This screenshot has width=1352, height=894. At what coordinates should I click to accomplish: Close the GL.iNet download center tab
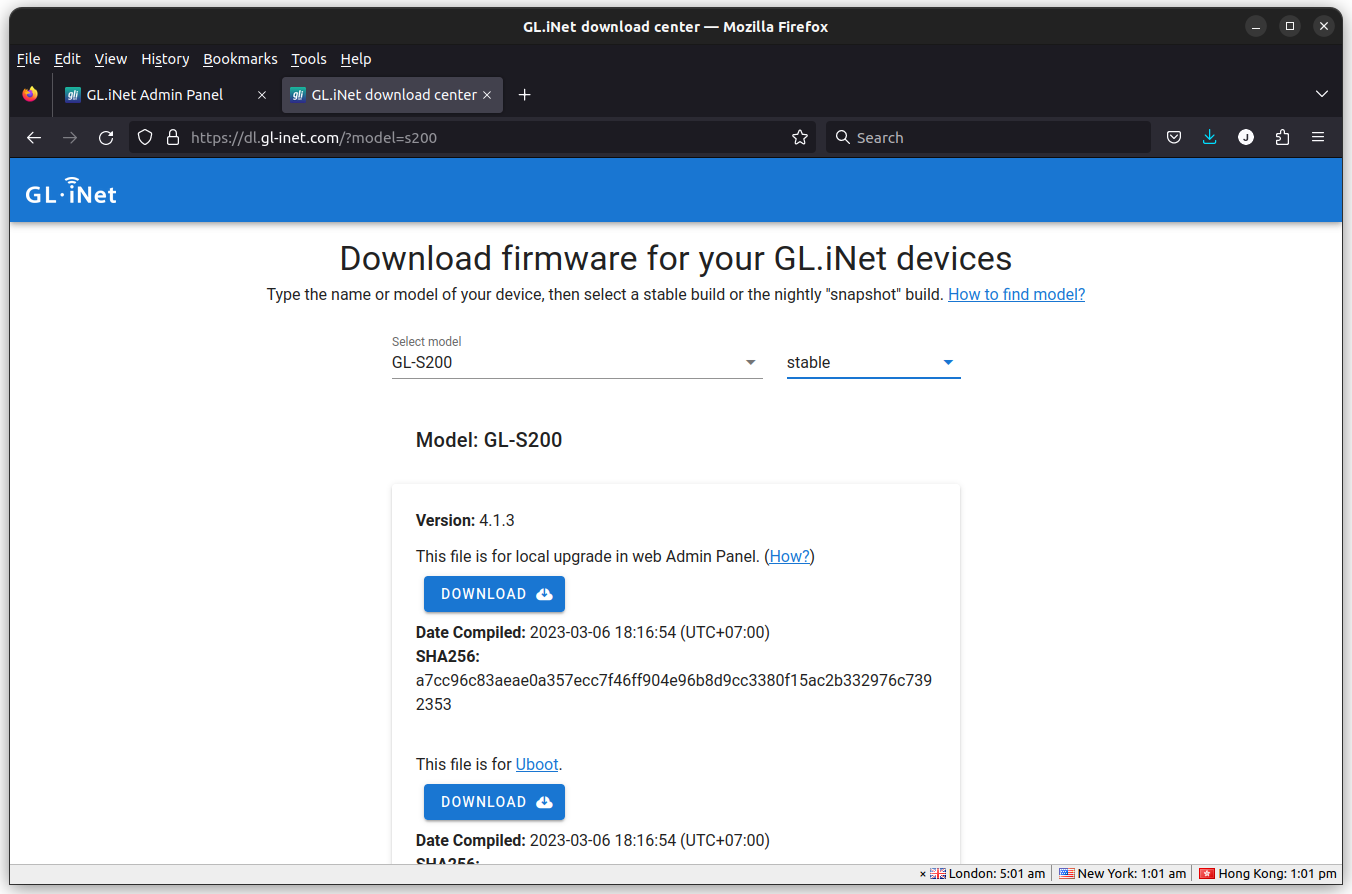(487, 95)
